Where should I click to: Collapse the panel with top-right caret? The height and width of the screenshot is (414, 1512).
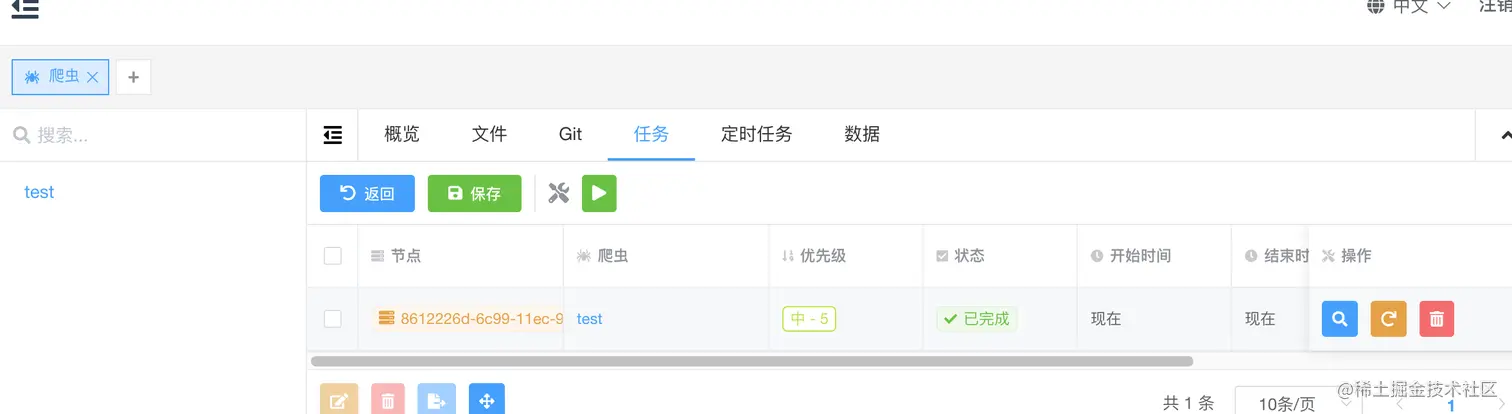(1505, 135)
